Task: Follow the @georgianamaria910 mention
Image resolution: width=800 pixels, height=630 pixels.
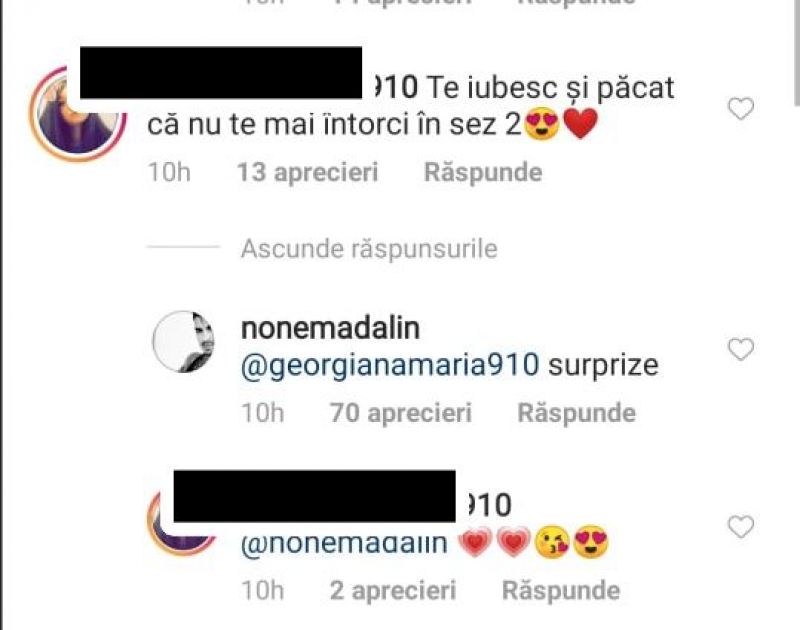Action: pos(390,365)
